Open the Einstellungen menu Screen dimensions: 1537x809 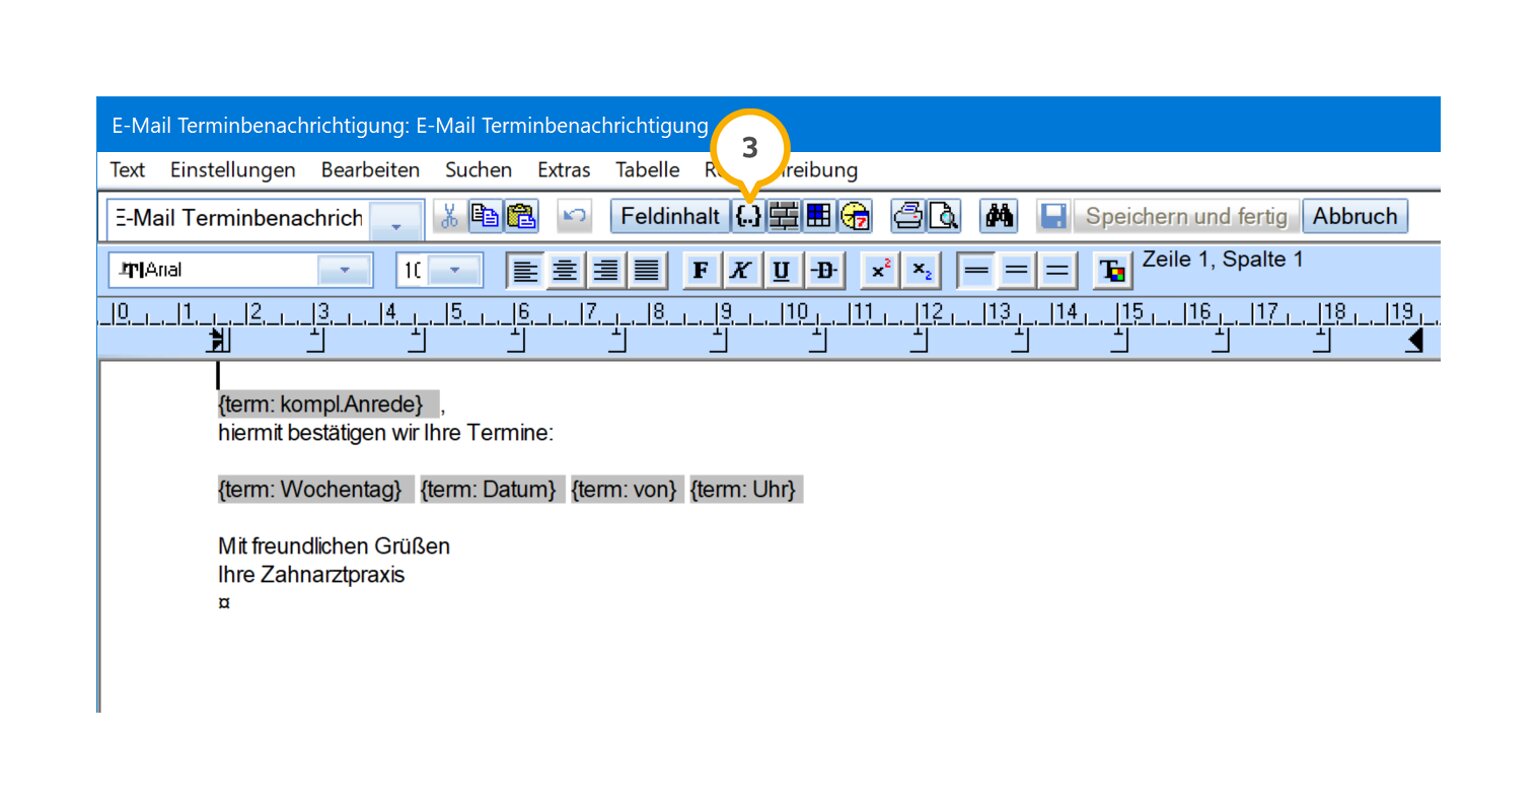tap(232, 170)
